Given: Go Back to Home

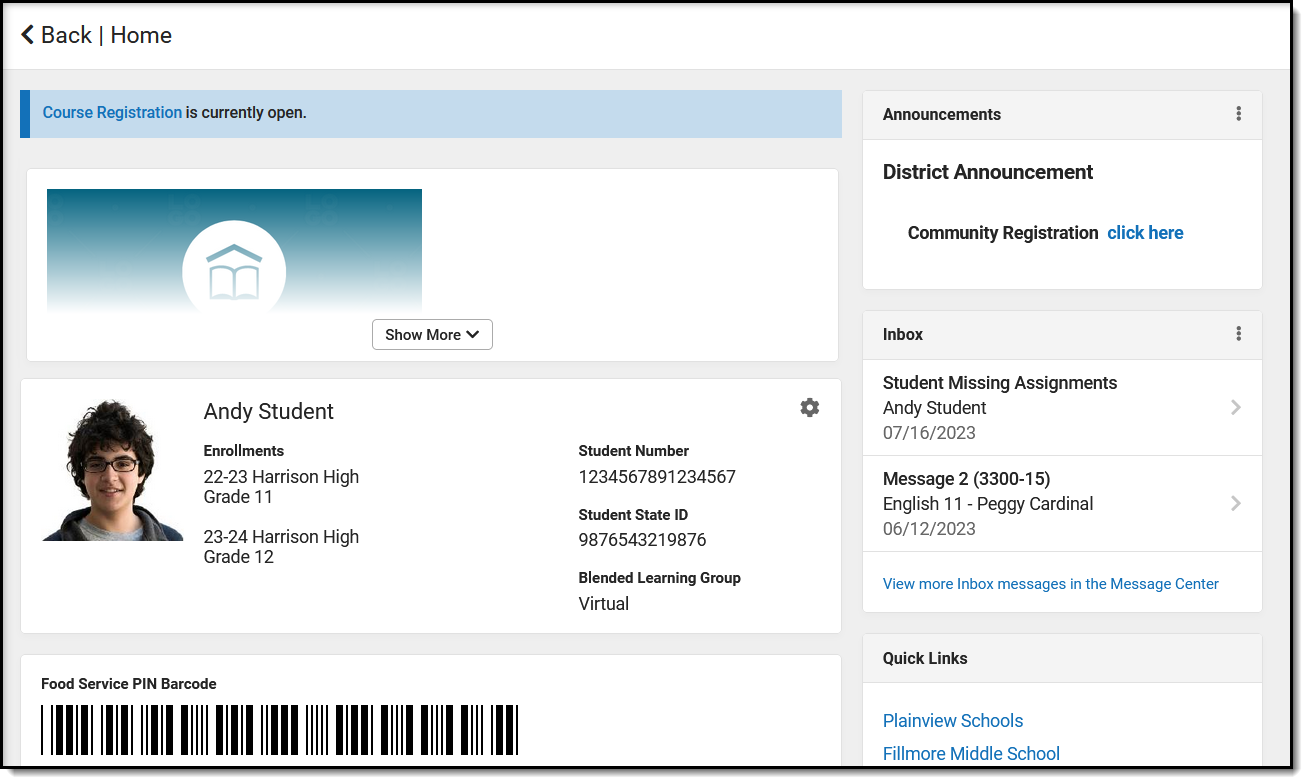Looking at the screenshot, I should coord(96,35).
